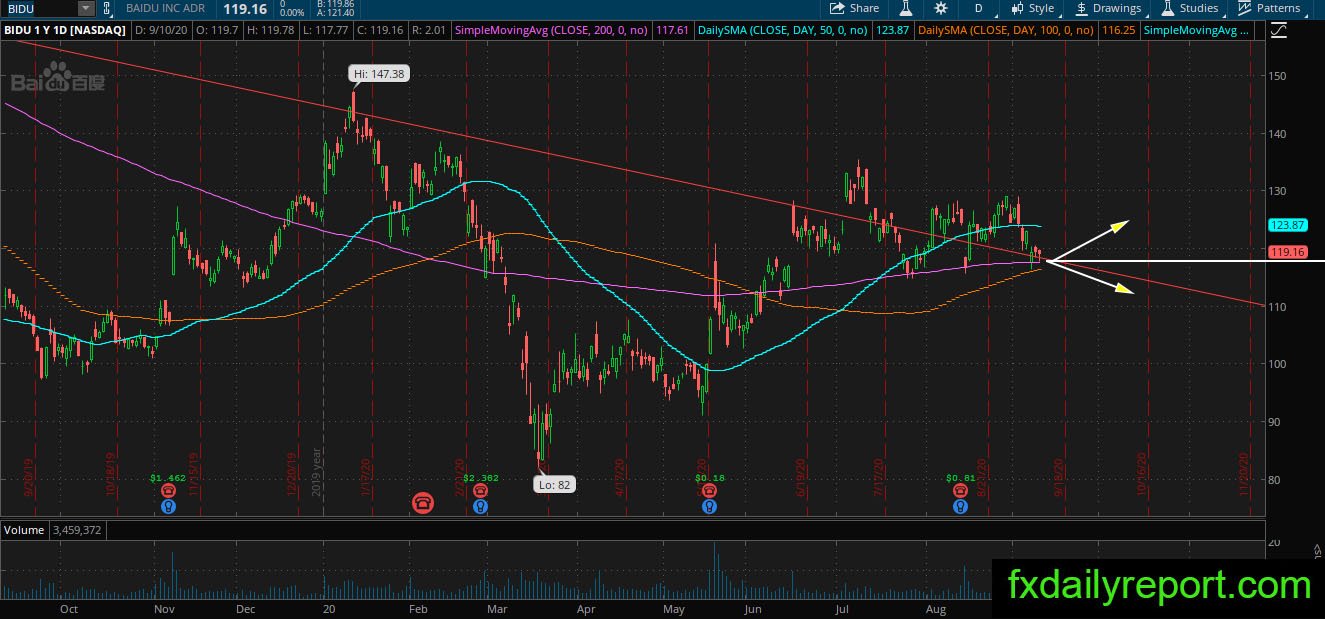Screen dimensions: 1325x619
Task: Click the small indicator icon beside the symbol dropdown
Action: (x=106, y=8)
